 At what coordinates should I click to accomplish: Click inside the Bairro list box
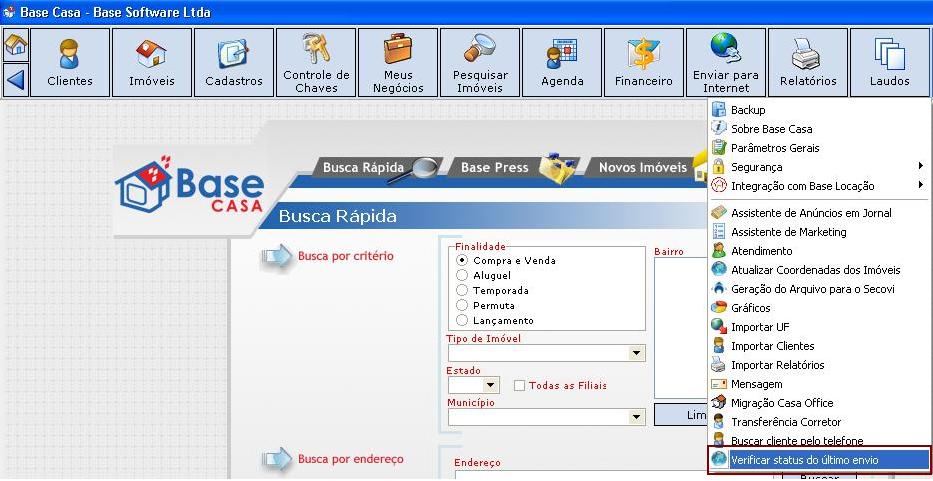coord(681,328)
